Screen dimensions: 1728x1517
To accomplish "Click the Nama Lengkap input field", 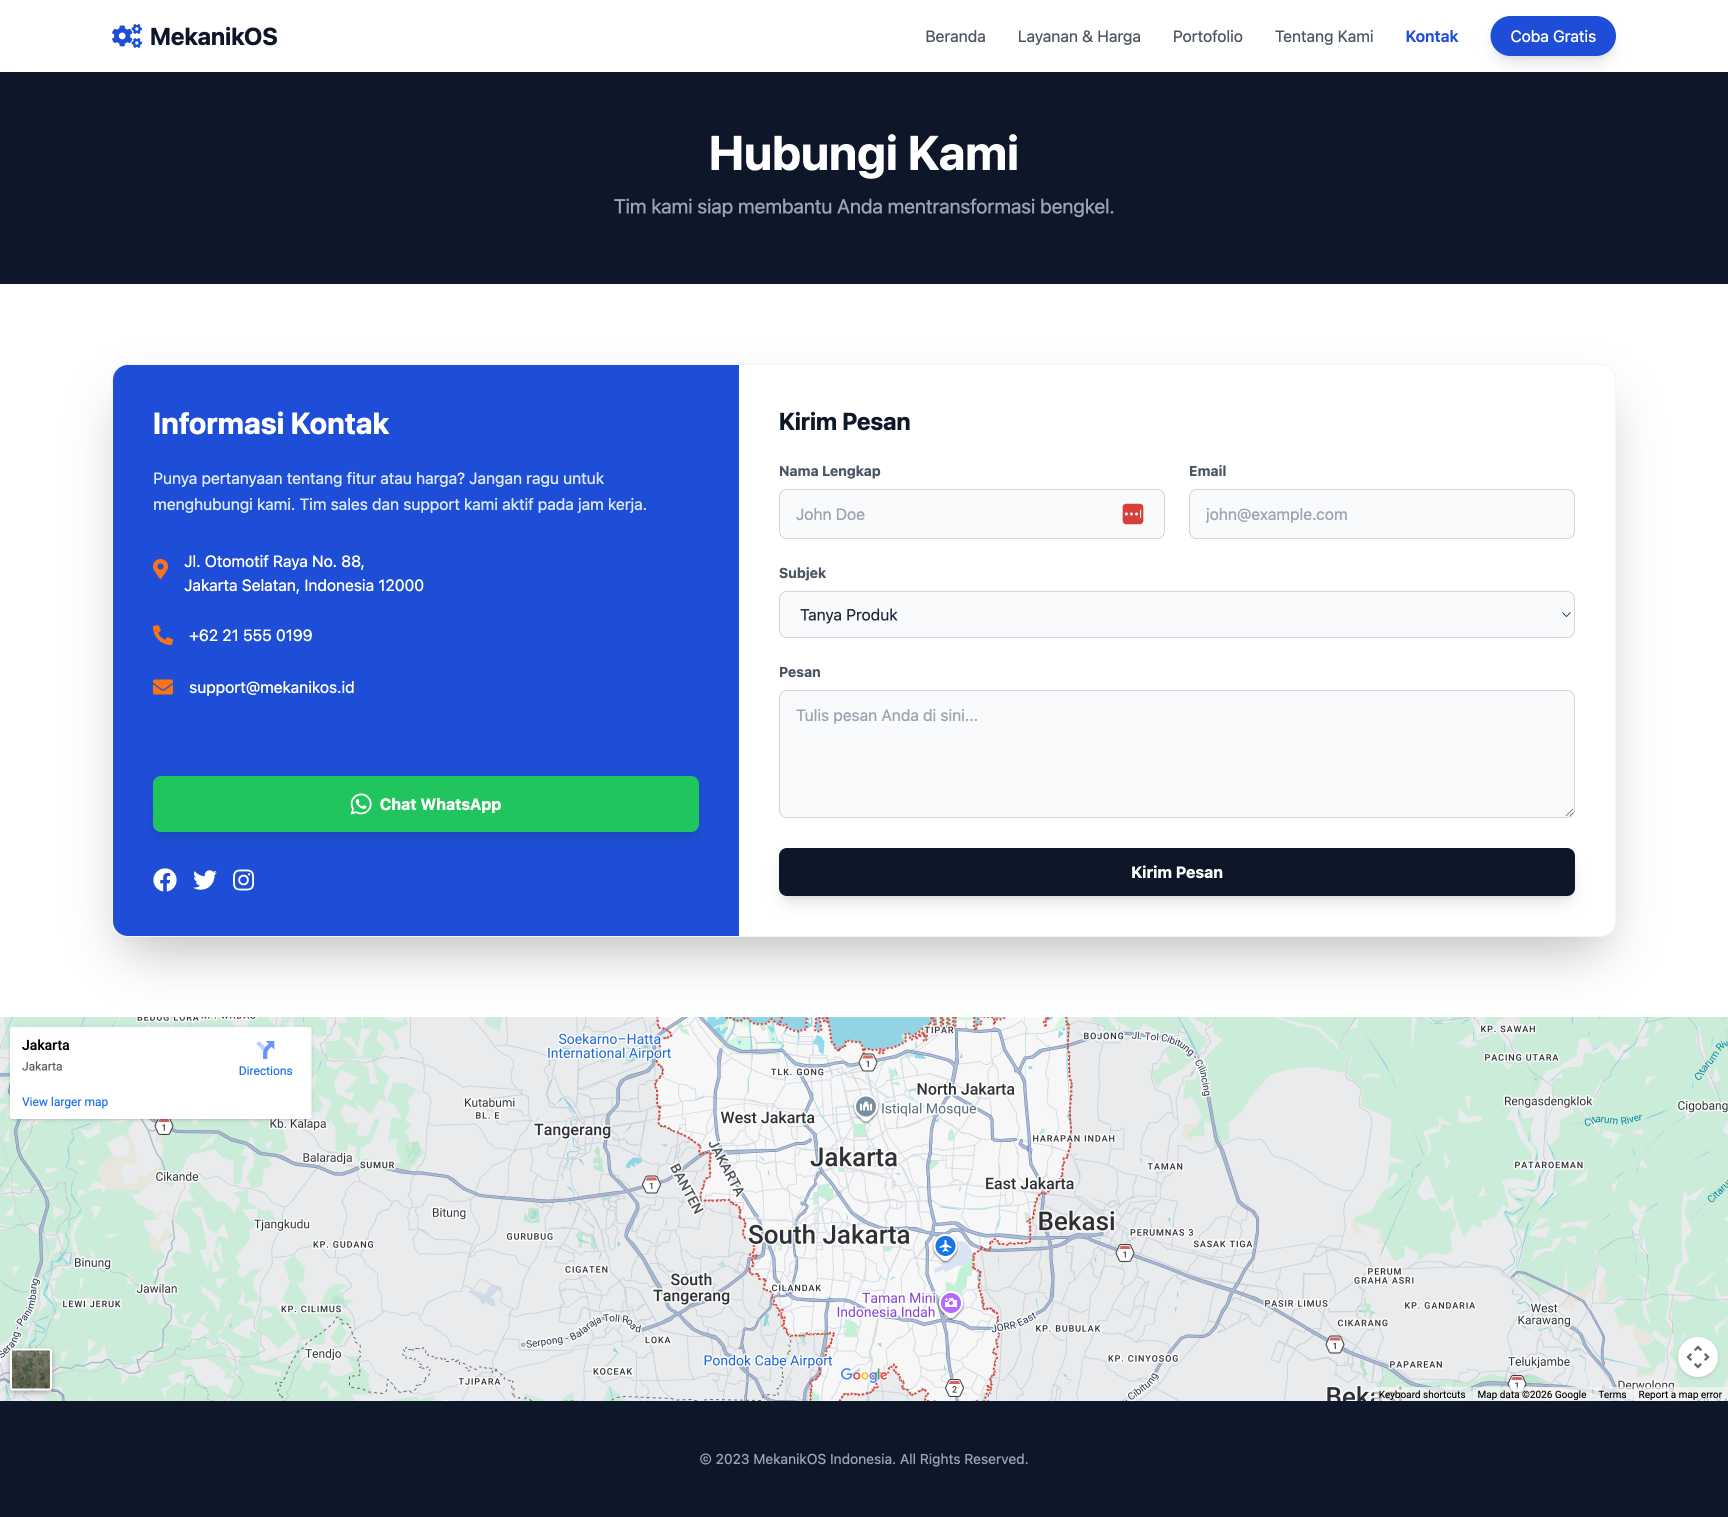I will click(950, 513).
